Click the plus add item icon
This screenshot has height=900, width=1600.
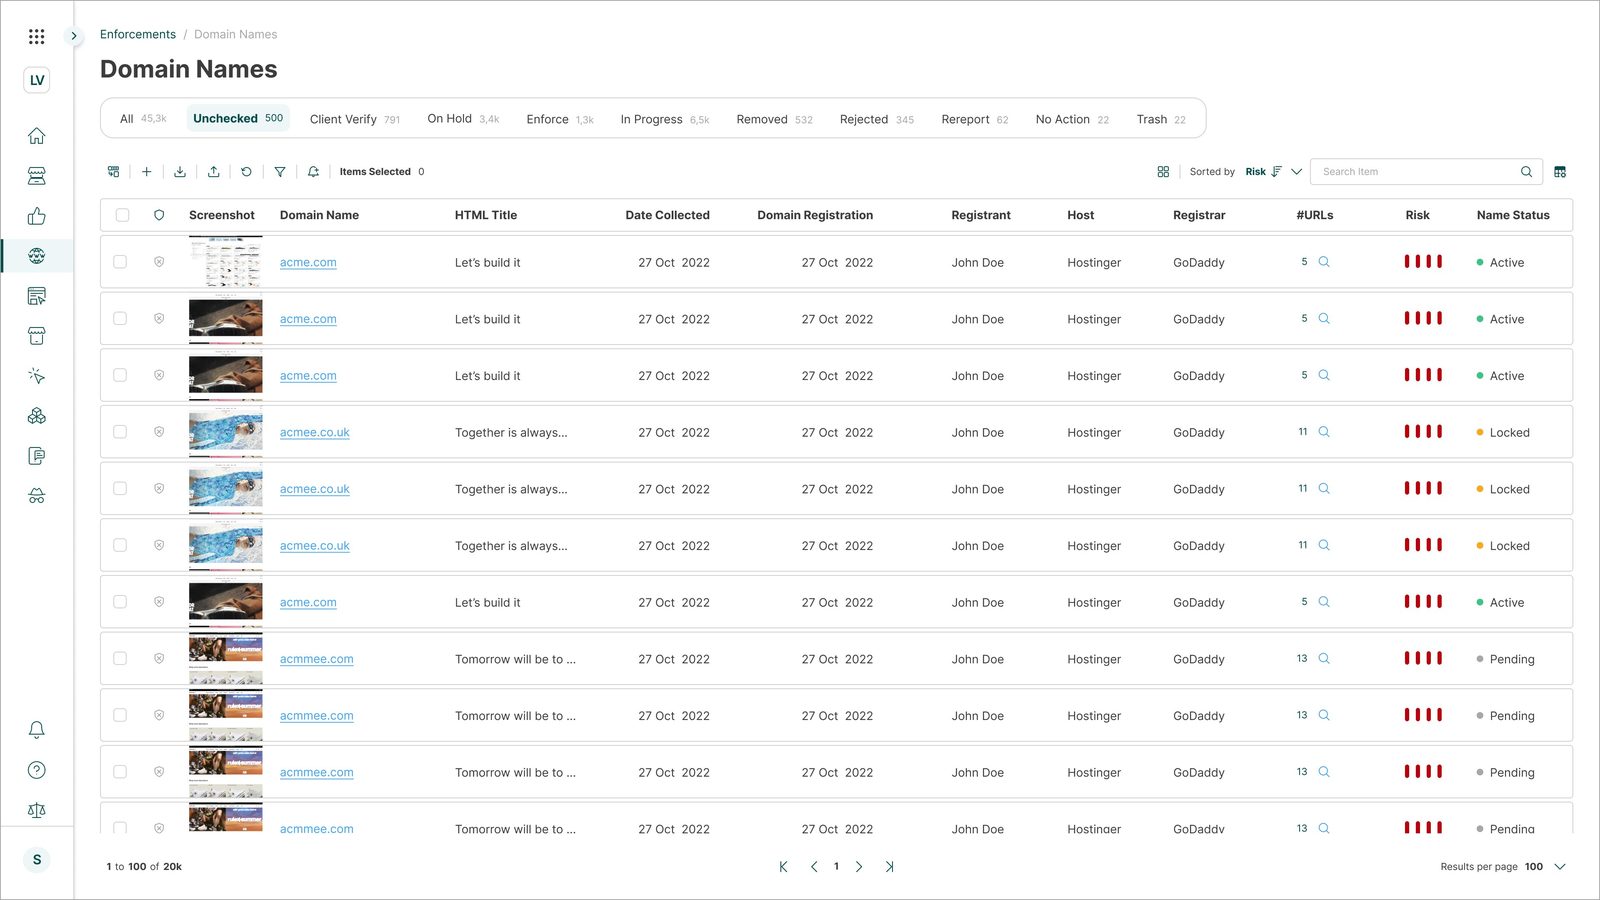coord(146,172)
